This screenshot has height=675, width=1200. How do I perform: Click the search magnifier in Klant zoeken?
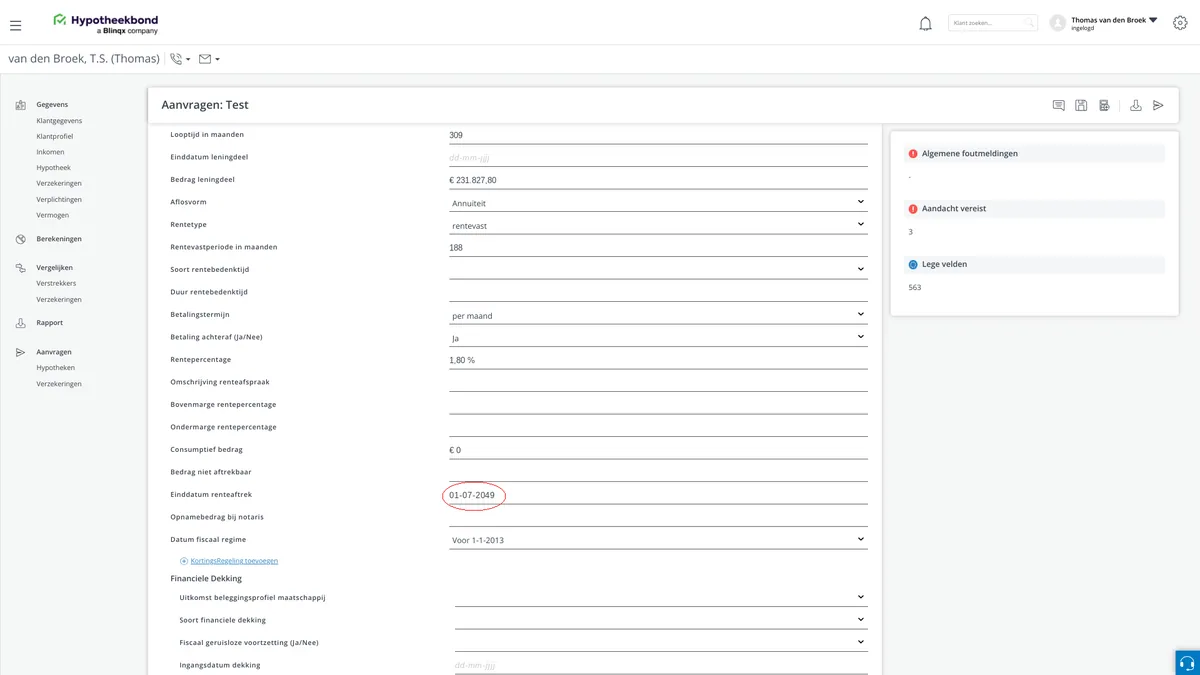click(1028, 23)
